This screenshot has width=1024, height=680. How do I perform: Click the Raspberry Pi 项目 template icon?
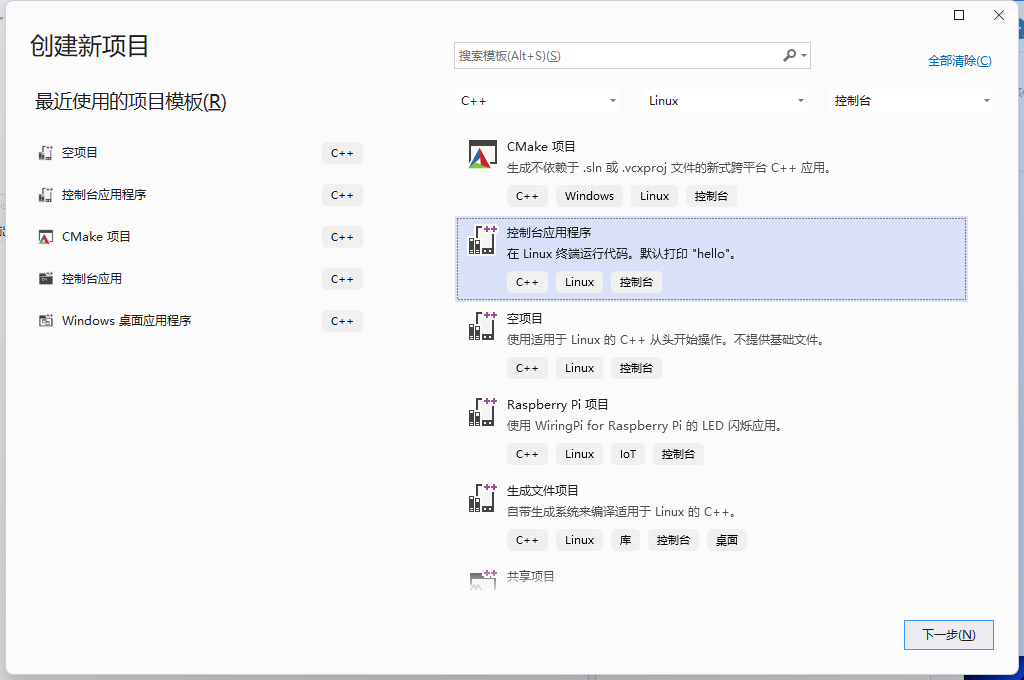[481, 412]
